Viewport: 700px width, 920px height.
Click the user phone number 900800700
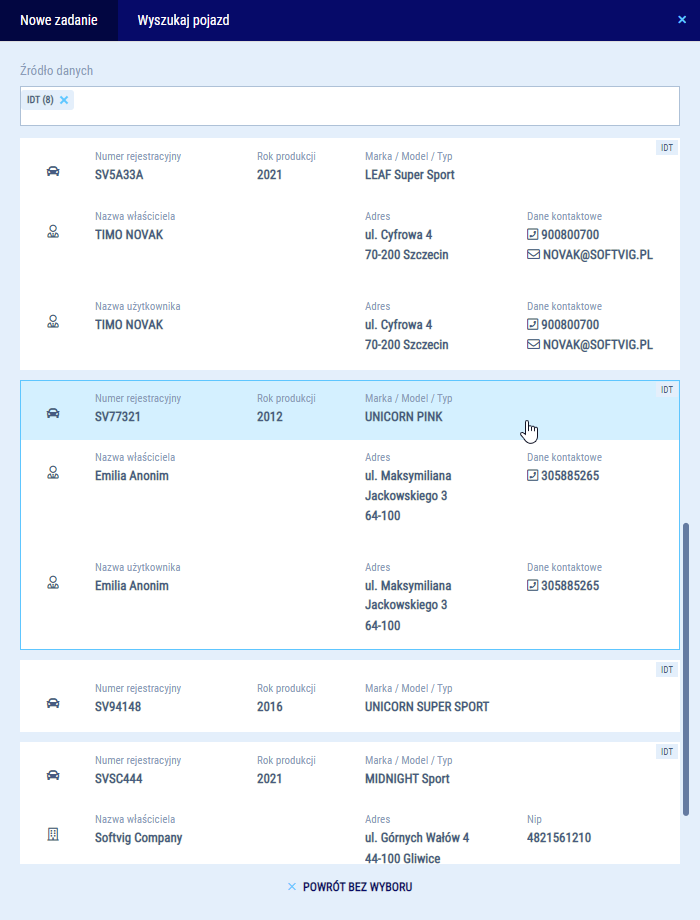coord(569,325)
